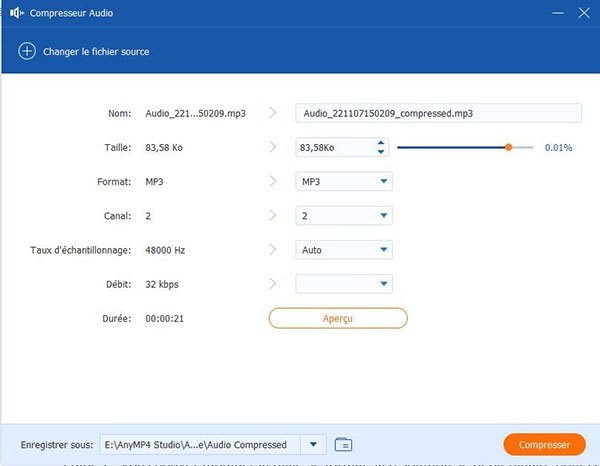
Task: Open the Format dropdown showing MP3
Action: [344, 181]
